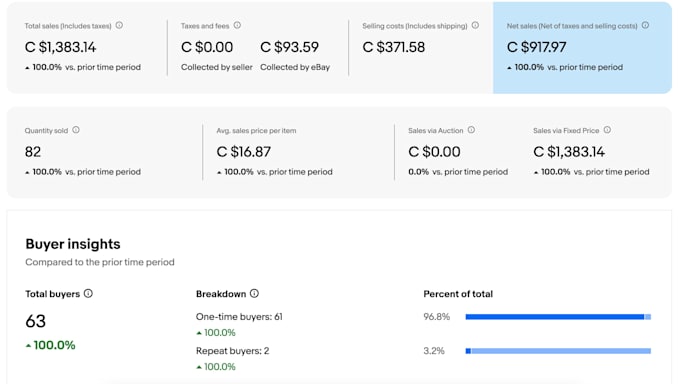Click the 'Repeat buyers: 2' text
This screenshot has height=384, width=680.
click(232, 351)
